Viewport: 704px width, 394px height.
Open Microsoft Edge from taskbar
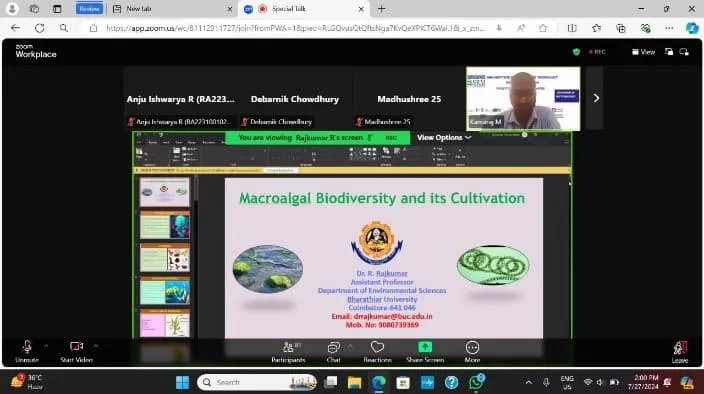click(x=378, y=382)
